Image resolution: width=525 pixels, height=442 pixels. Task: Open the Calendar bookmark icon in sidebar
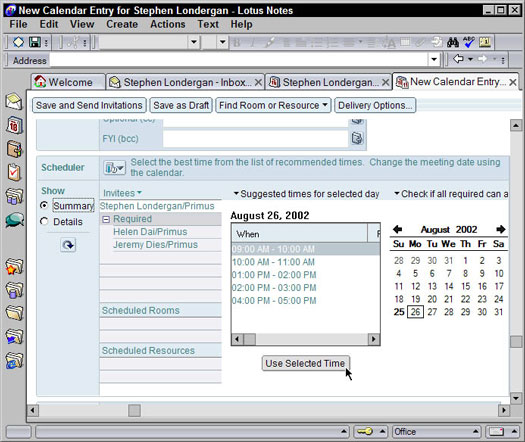tap(14, 126)
